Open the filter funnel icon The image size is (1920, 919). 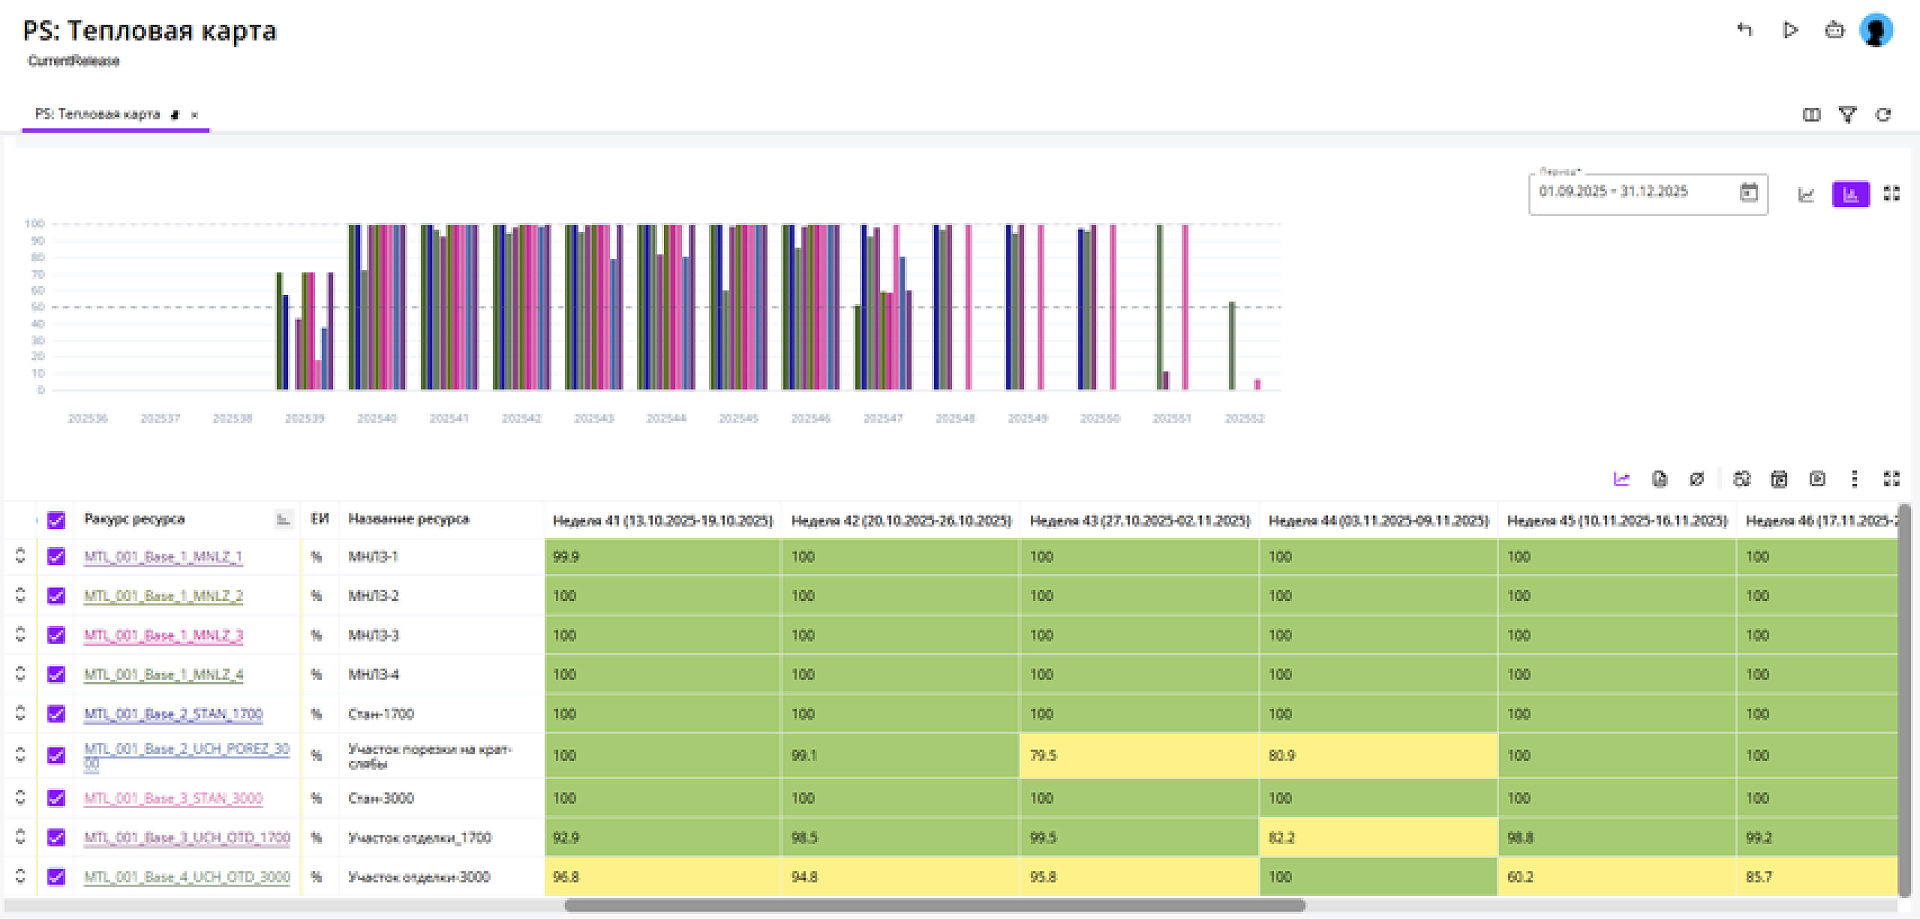click(1847, 115)
